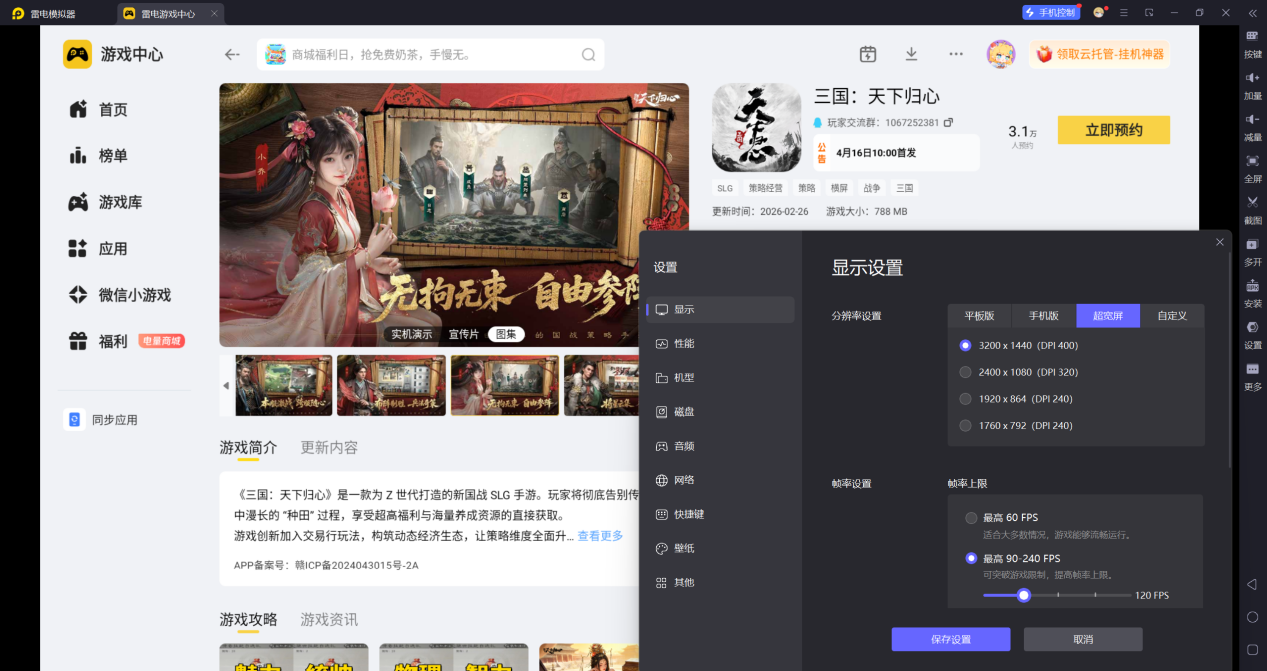1267x671 pixels.
Task: Open 微信小游戏 mini games section
Action: point(119,295)
